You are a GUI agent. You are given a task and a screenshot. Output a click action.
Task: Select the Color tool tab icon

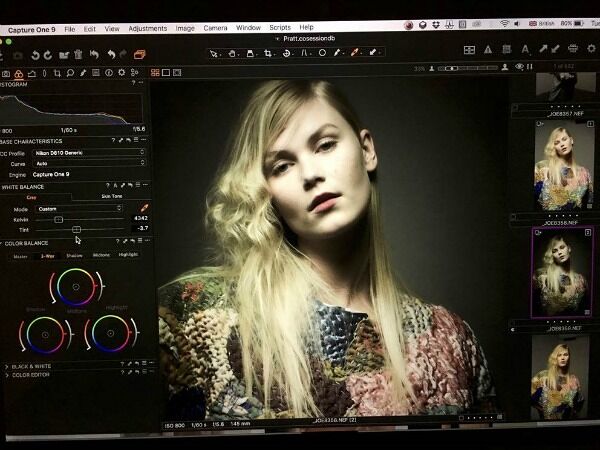[19, 73]
